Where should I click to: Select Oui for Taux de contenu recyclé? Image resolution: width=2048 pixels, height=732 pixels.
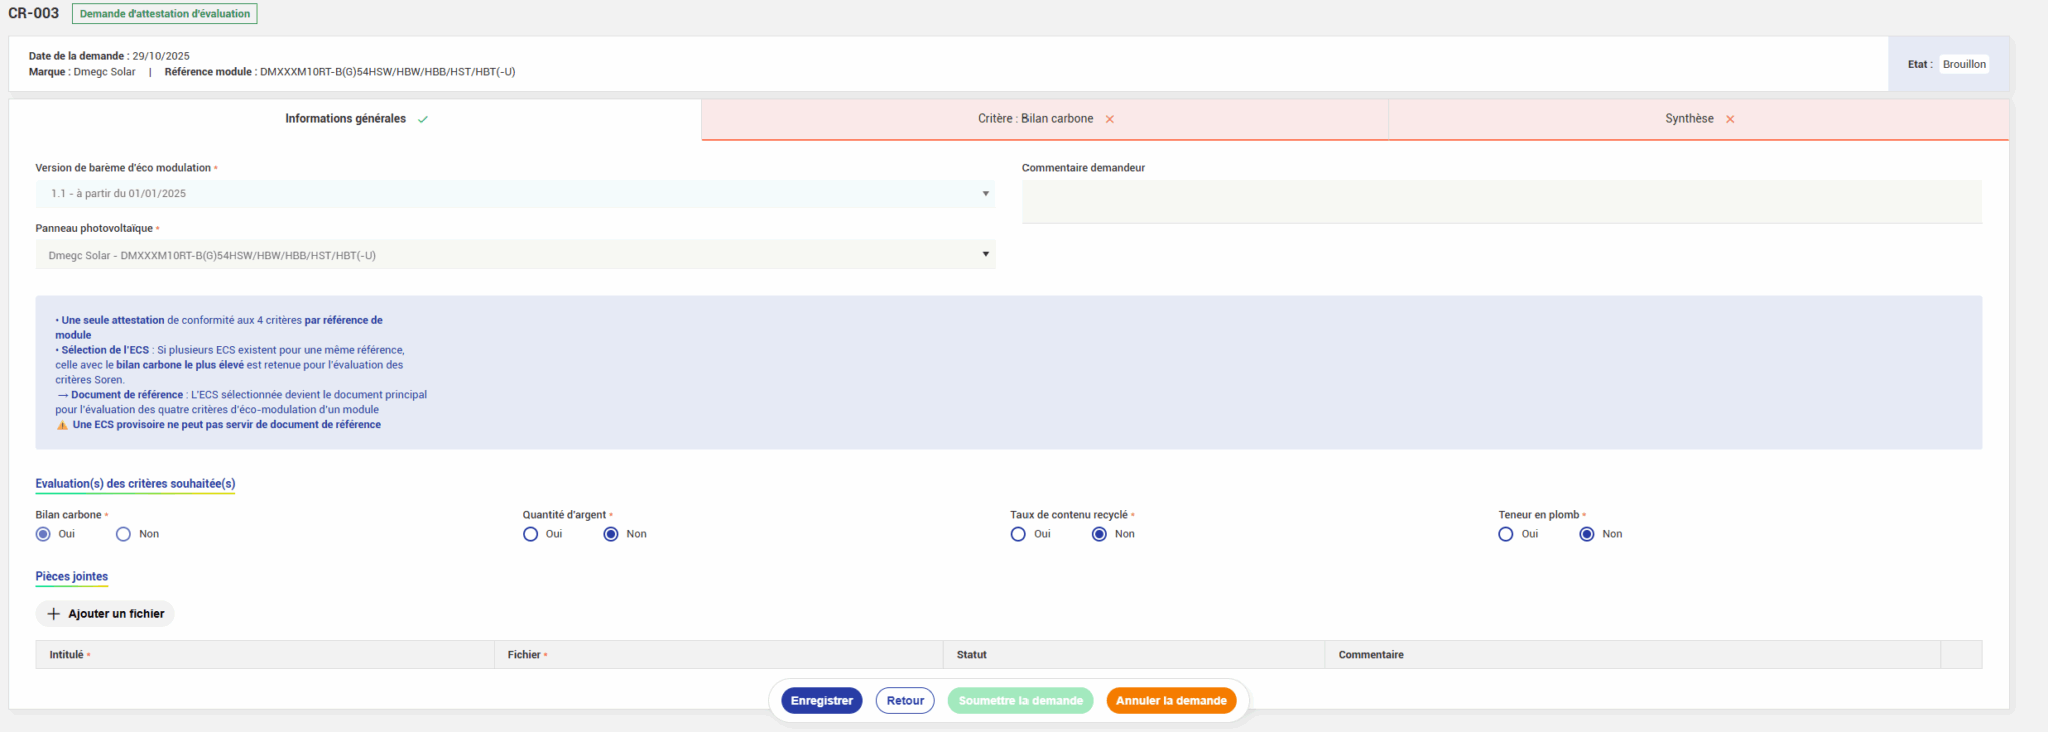point(1018,534)
